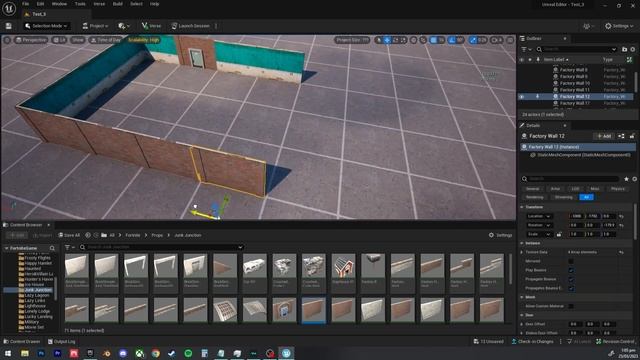Open Details panel settings gear
This screenshot has height=360, width=640.
634,179
